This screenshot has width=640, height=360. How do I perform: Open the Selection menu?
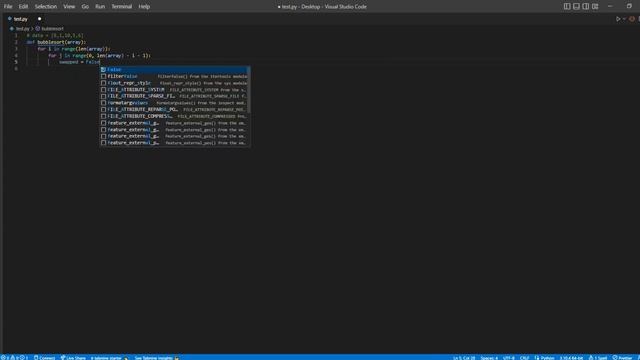pyautogui.click(x=46, y=7)
